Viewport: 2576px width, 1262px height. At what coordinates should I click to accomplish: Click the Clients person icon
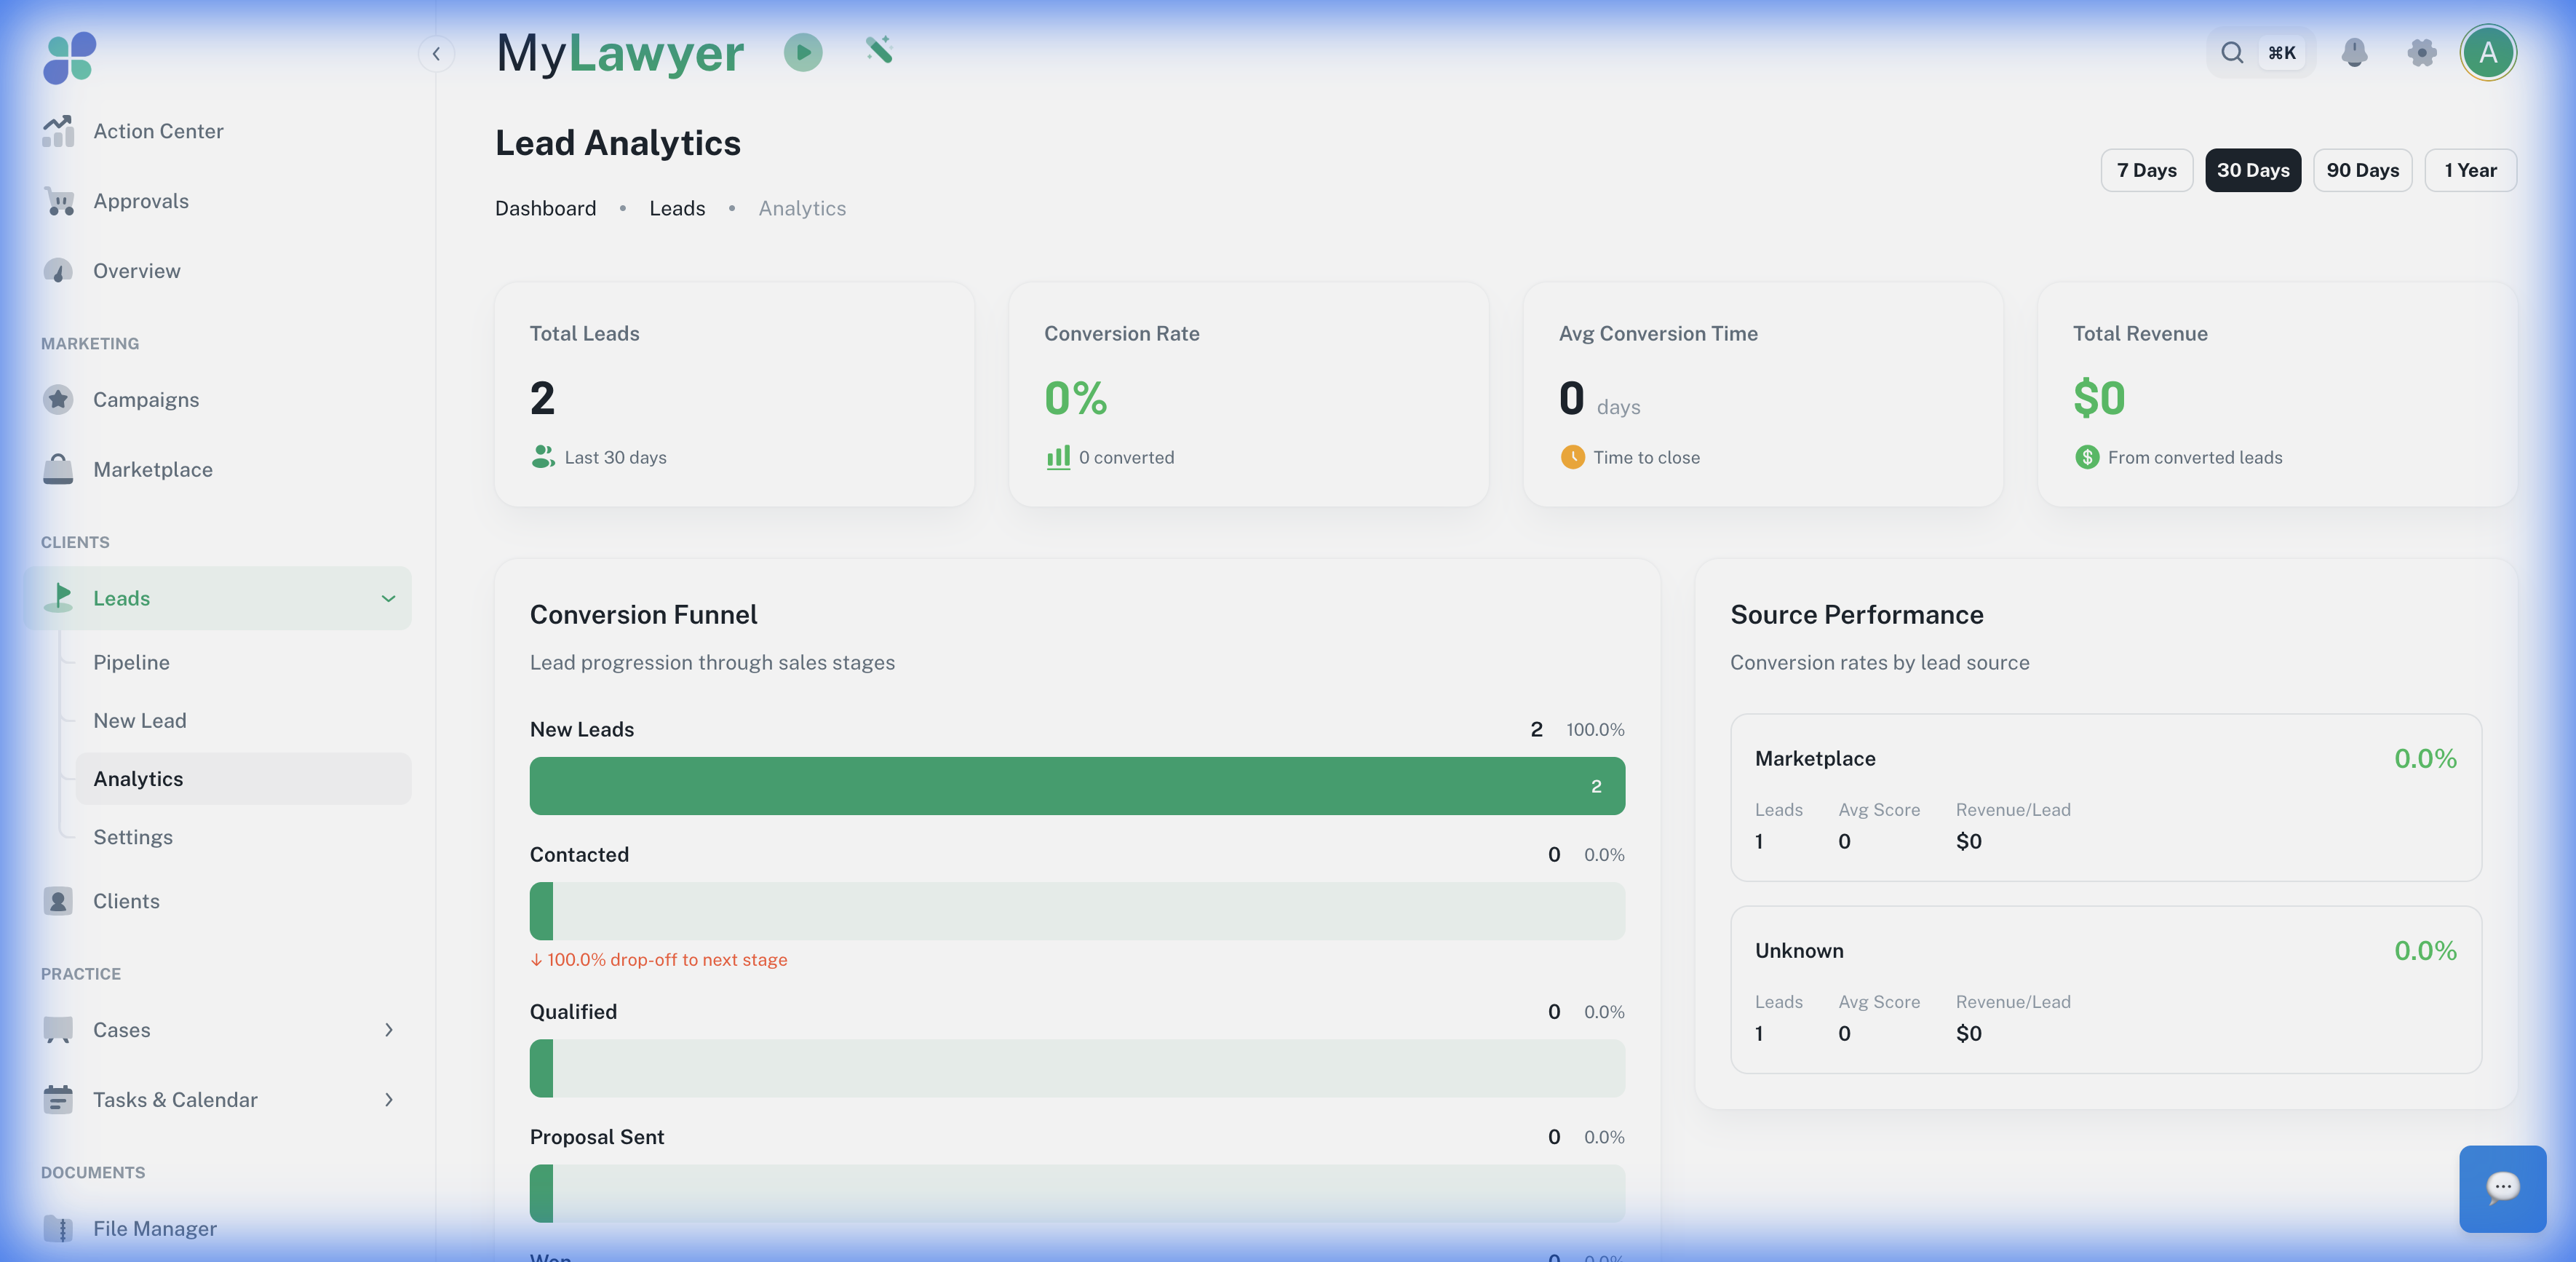(x=58, y=901)
